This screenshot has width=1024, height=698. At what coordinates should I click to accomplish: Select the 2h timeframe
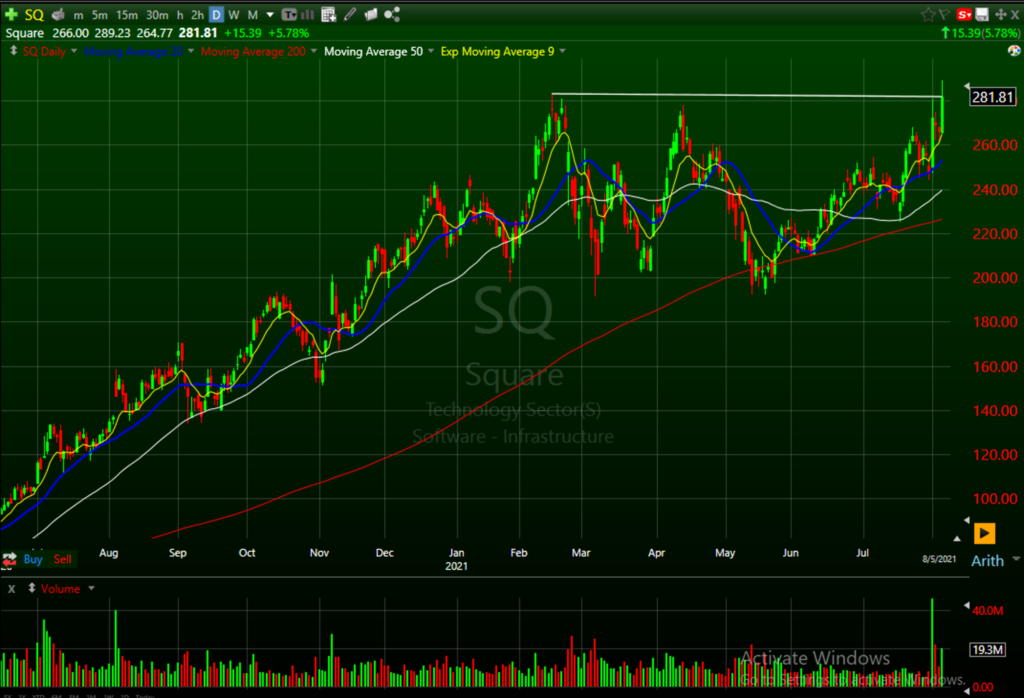point(197,15)
